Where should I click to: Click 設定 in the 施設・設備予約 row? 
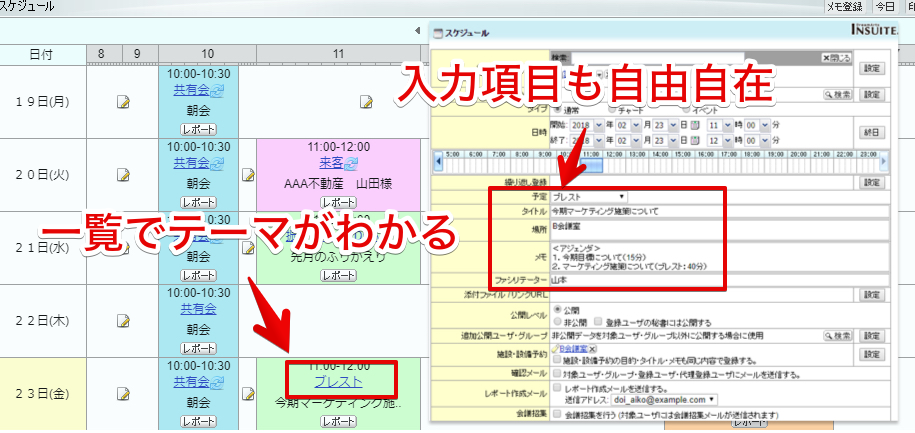point(871,354)
